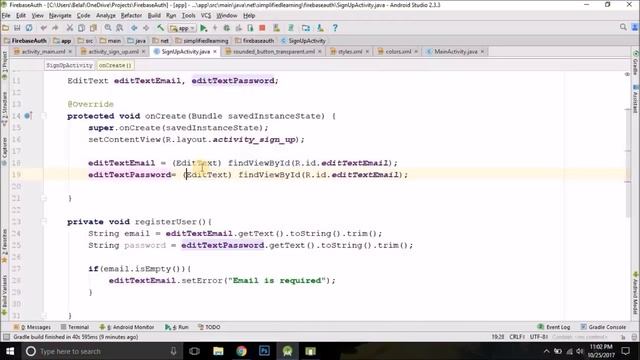640x360 pixels.
Task: Open Android Monitor tool window
Action: click(127, 327)
